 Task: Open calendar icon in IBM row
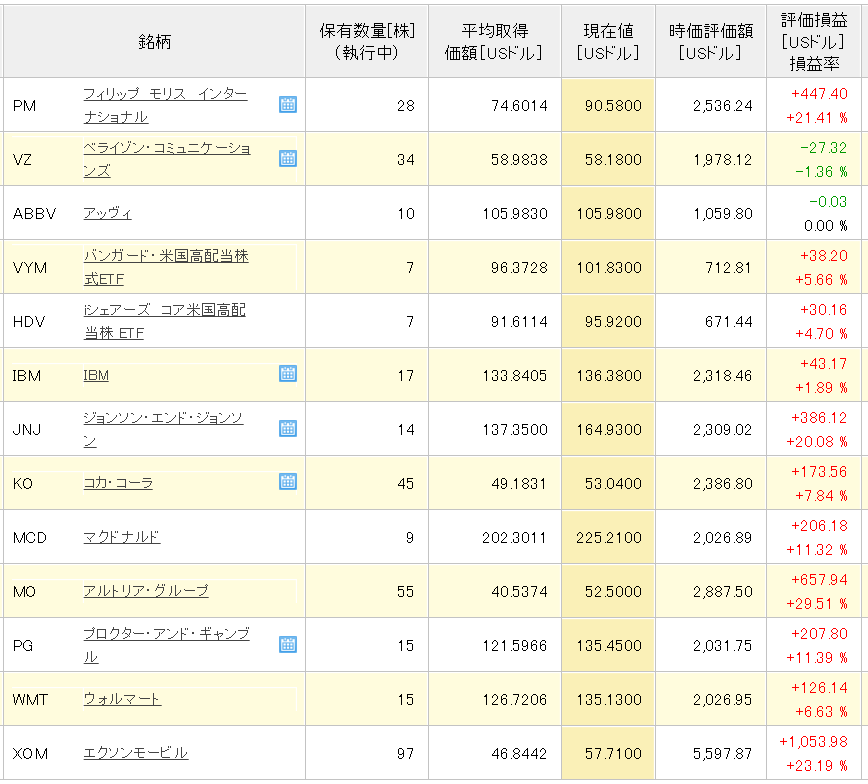pos(288,374)
